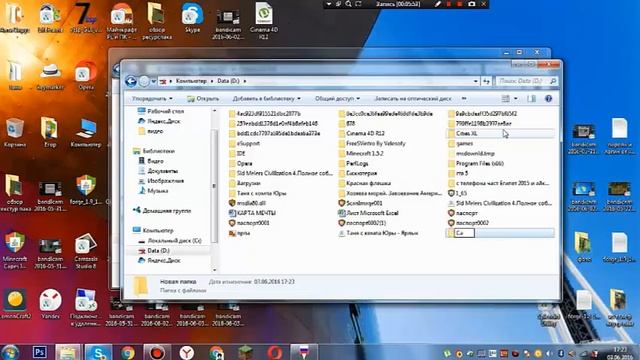Select Музыка library

pyautogui.click(x=153, y=191)
